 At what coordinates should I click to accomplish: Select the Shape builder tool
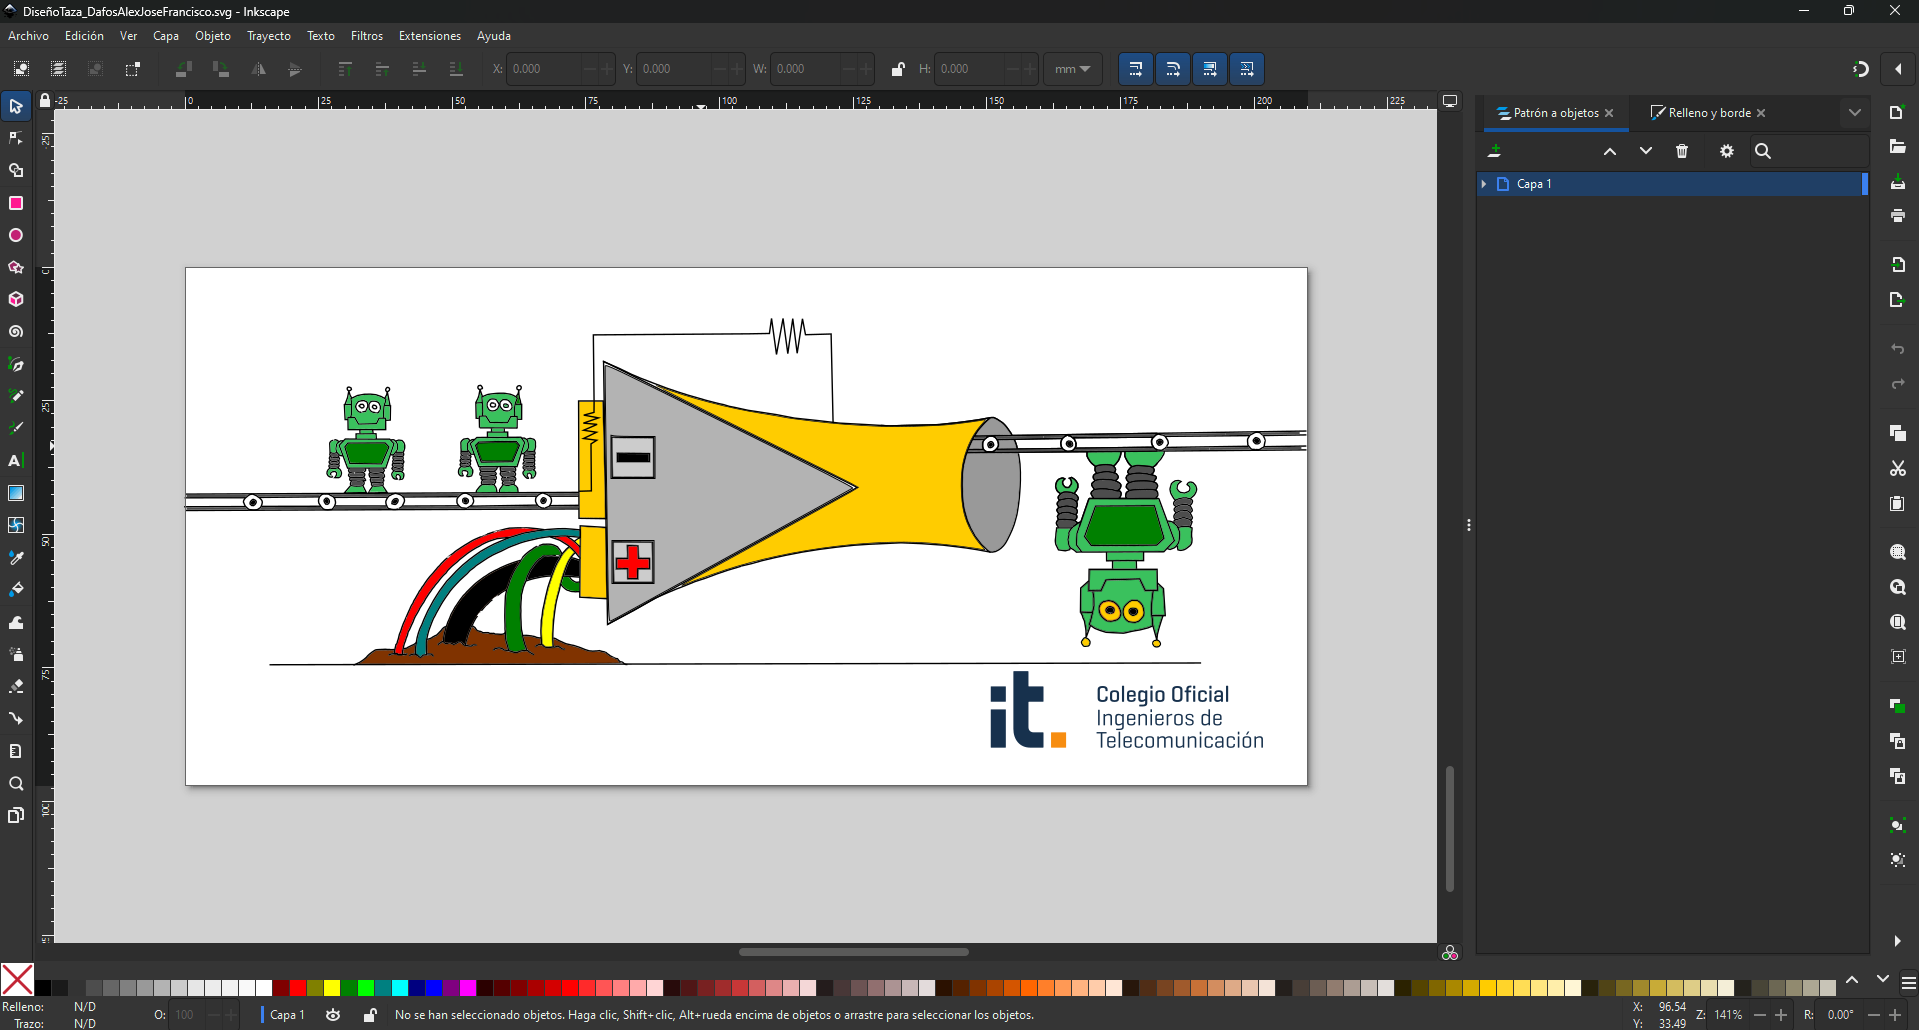pyautogui.click(x=16, y=171)
